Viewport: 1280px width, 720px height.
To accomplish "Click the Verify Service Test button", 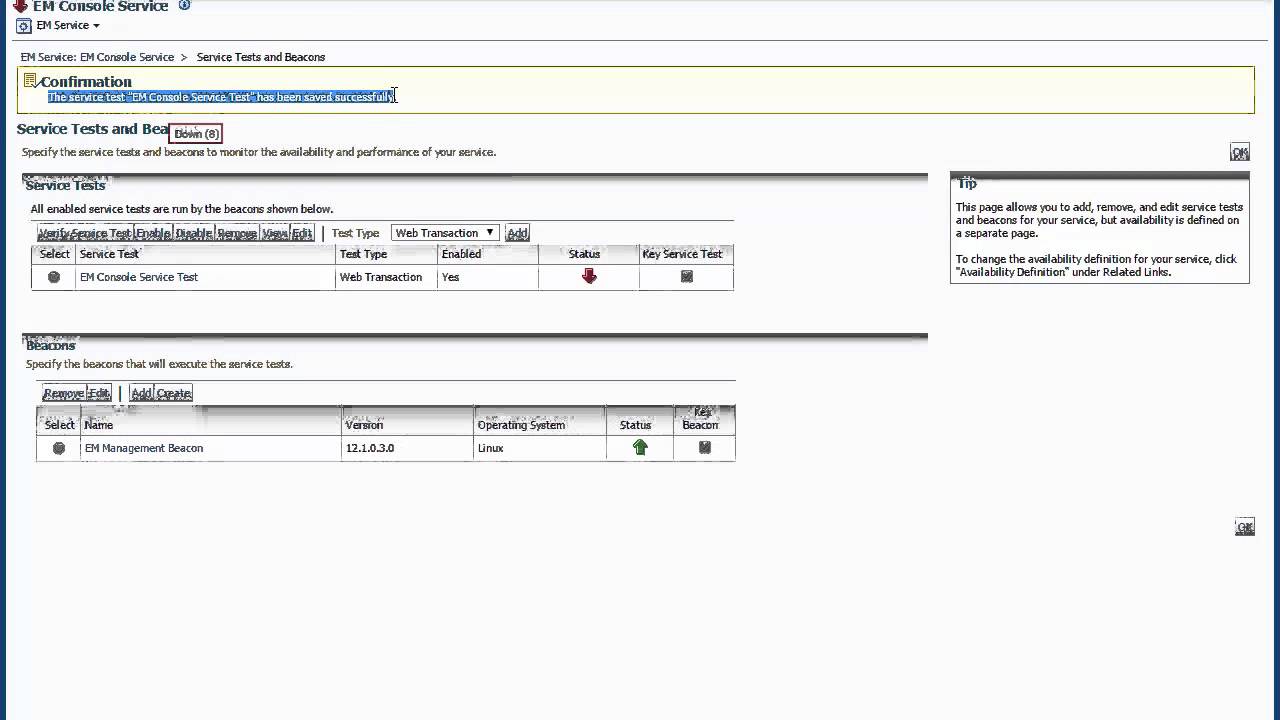I will 85,233.
